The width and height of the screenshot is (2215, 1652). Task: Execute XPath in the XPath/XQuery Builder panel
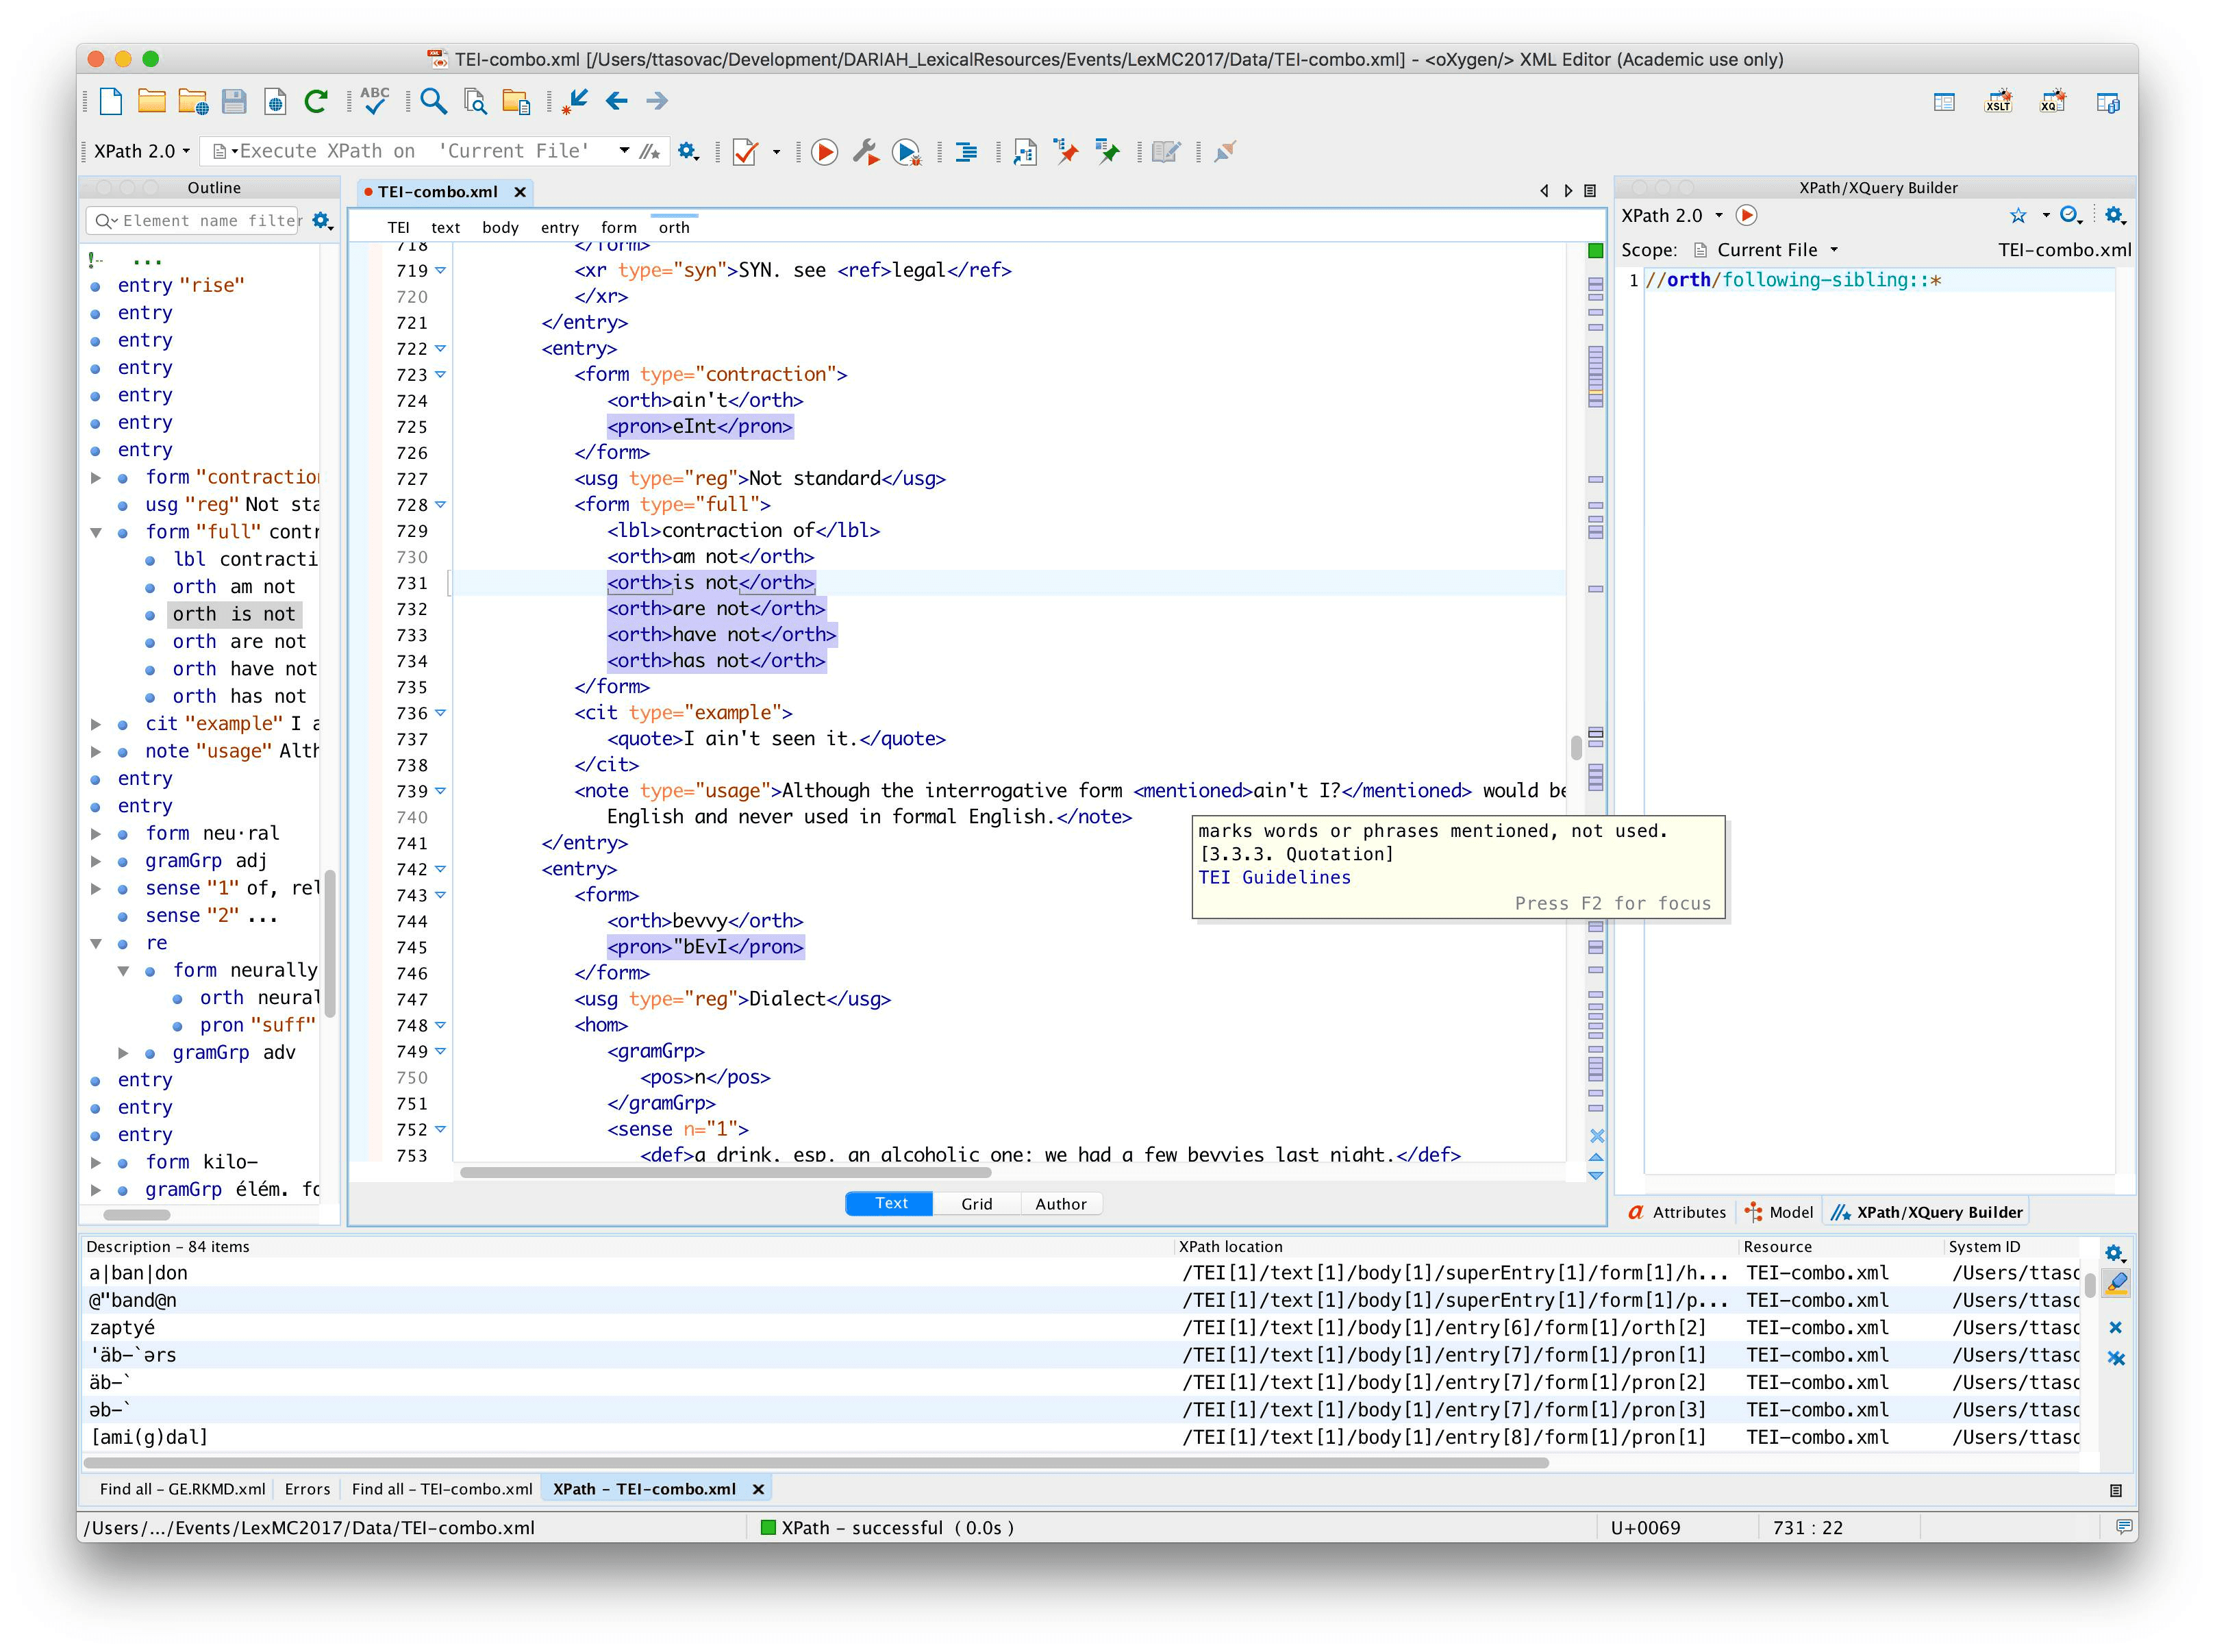(1746, 215)
